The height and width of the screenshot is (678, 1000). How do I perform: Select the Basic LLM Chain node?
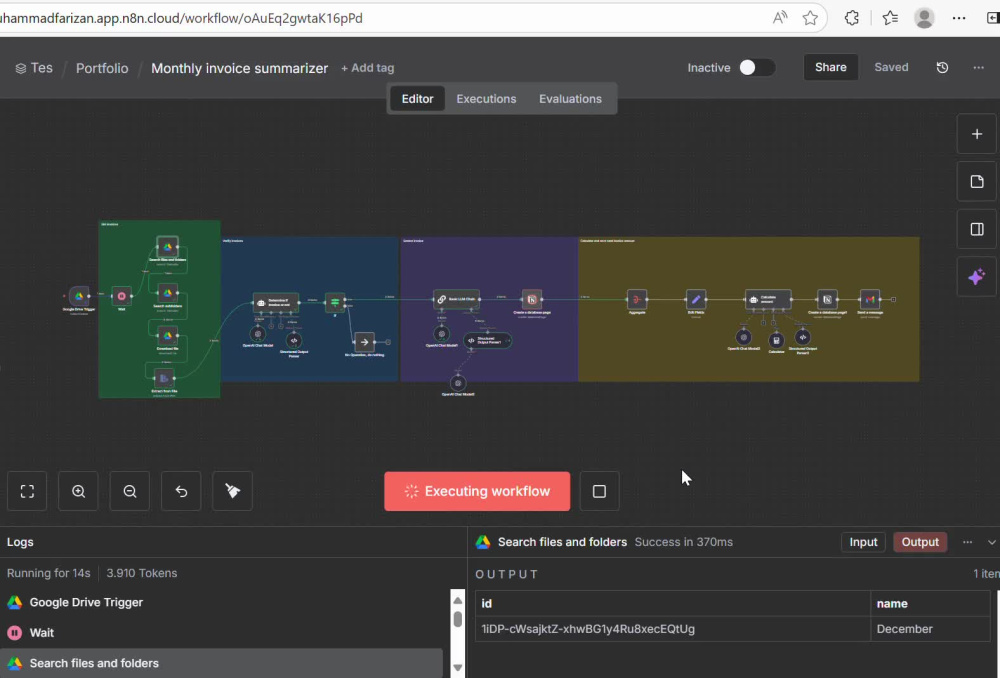[457, 299]
